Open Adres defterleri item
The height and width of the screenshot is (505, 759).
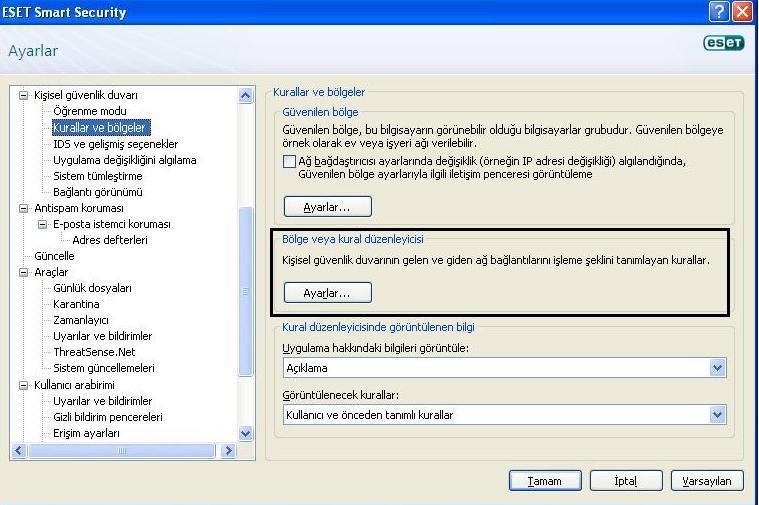109,240
